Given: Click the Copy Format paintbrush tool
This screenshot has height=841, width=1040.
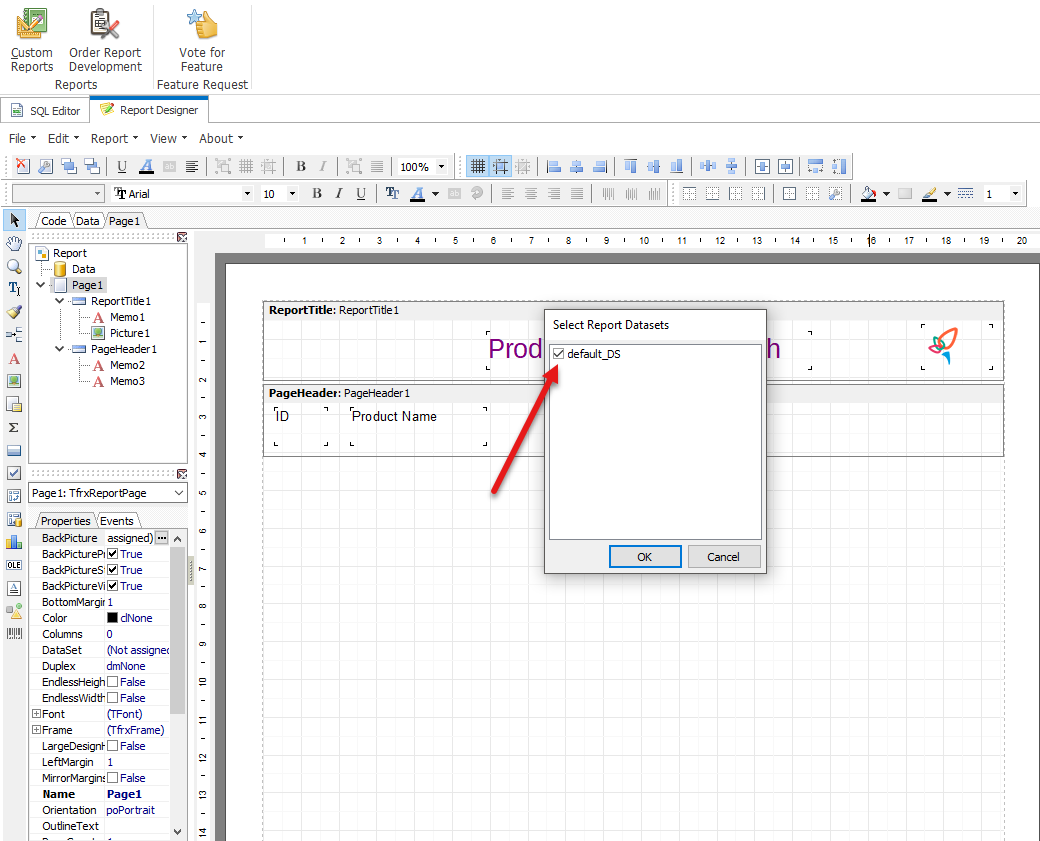Looking at the screenshot, I should (x=14, y=312).
